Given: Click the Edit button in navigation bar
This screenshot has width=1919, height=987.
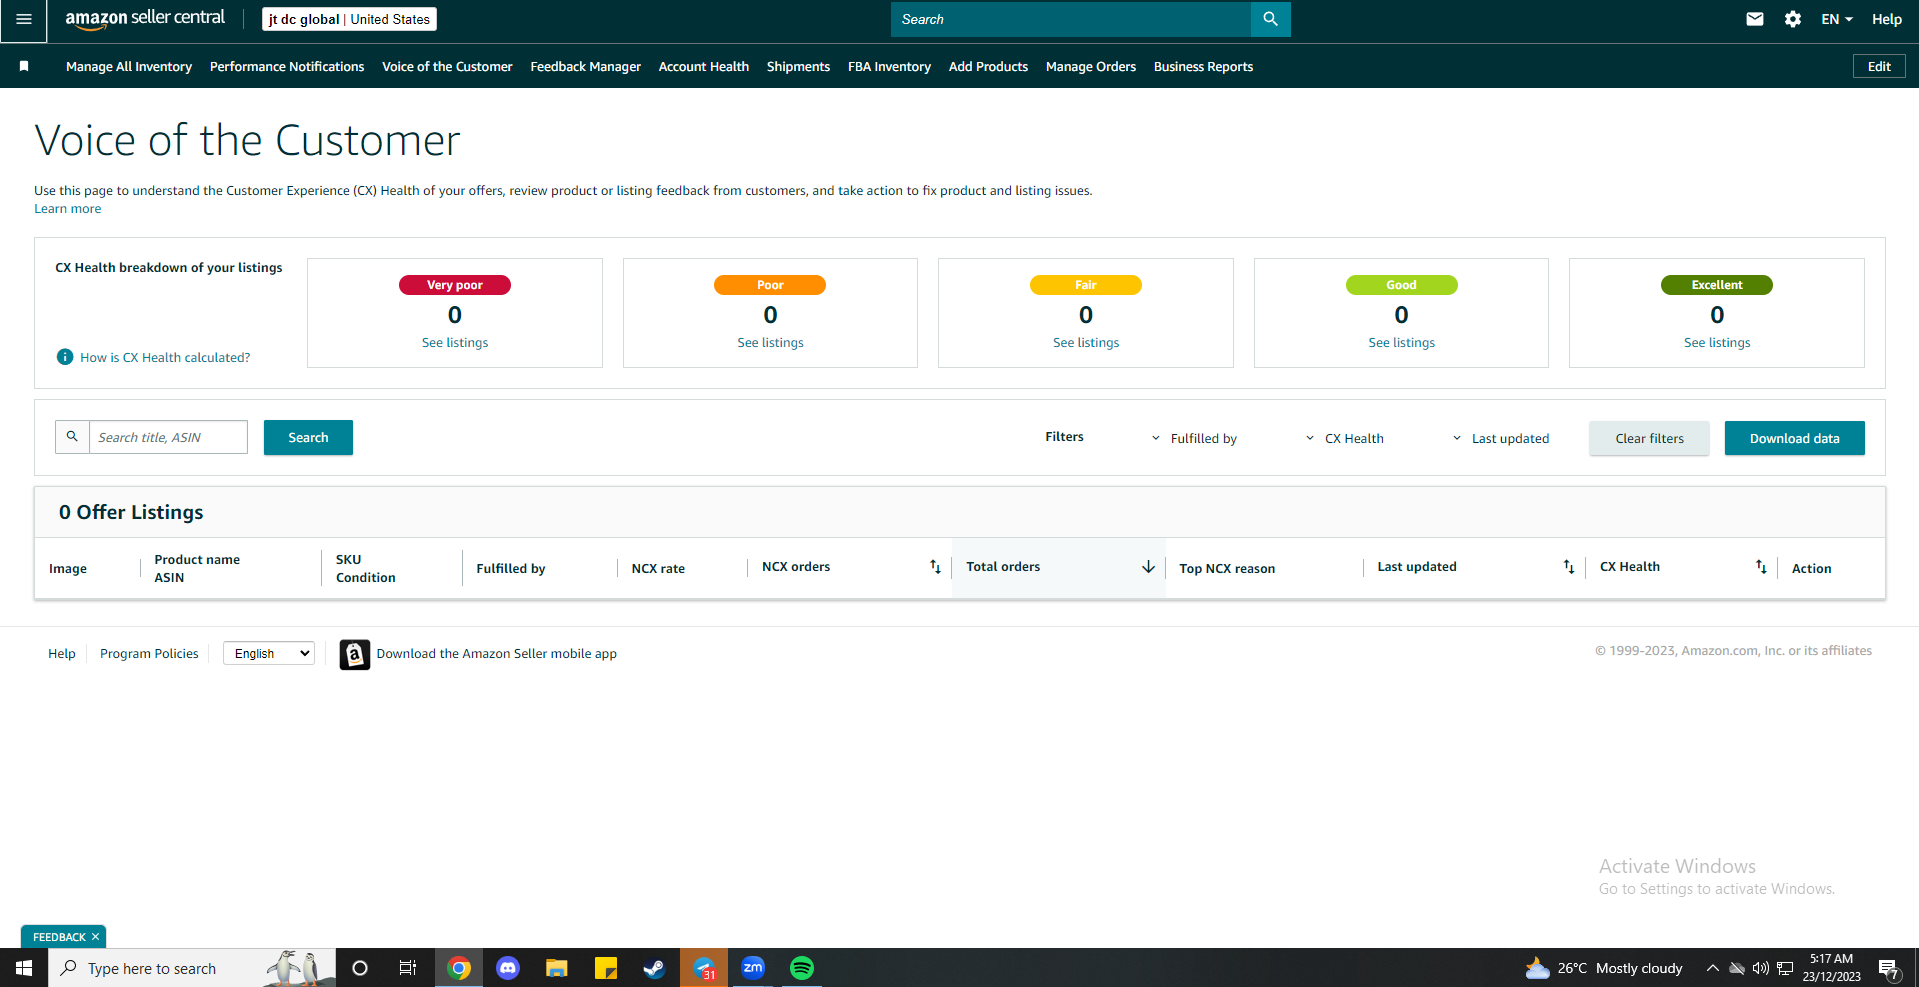Looking at the screenshot, I should point(1879,66).
